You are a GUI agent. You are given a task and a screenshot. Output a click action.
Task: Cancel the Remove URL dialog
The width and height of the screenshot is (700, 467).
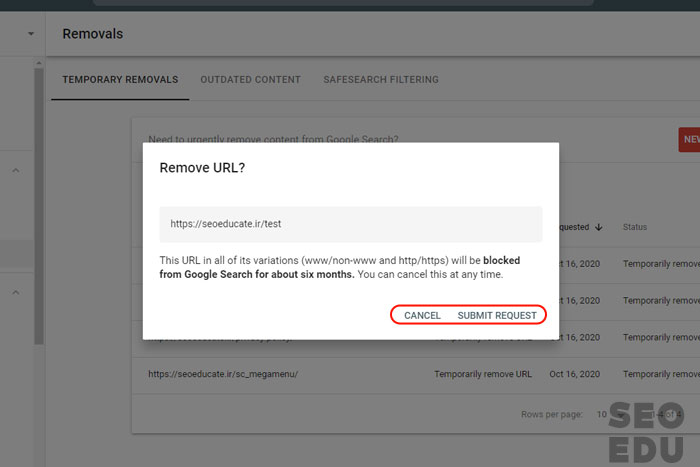(x=422, y=315)
